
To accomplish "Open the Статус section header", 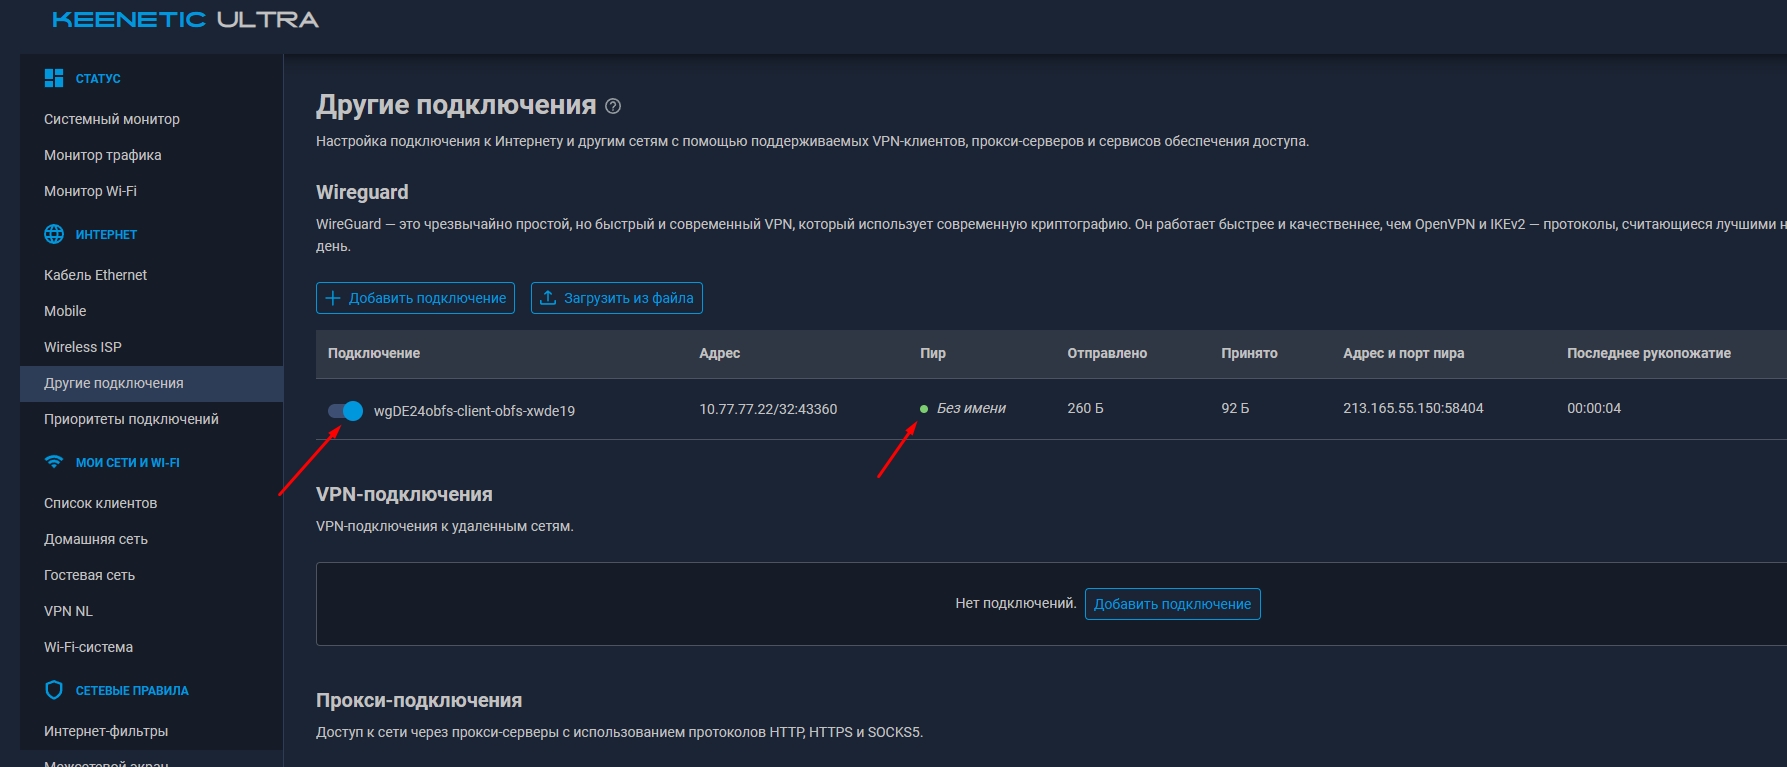I will coord(98,78).
